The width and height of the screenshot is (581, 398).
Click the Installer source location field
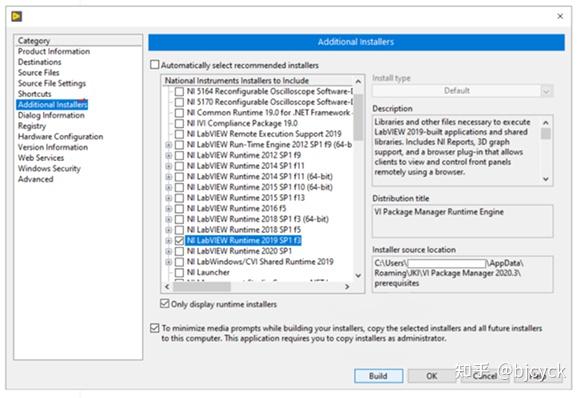coord(462,274)
